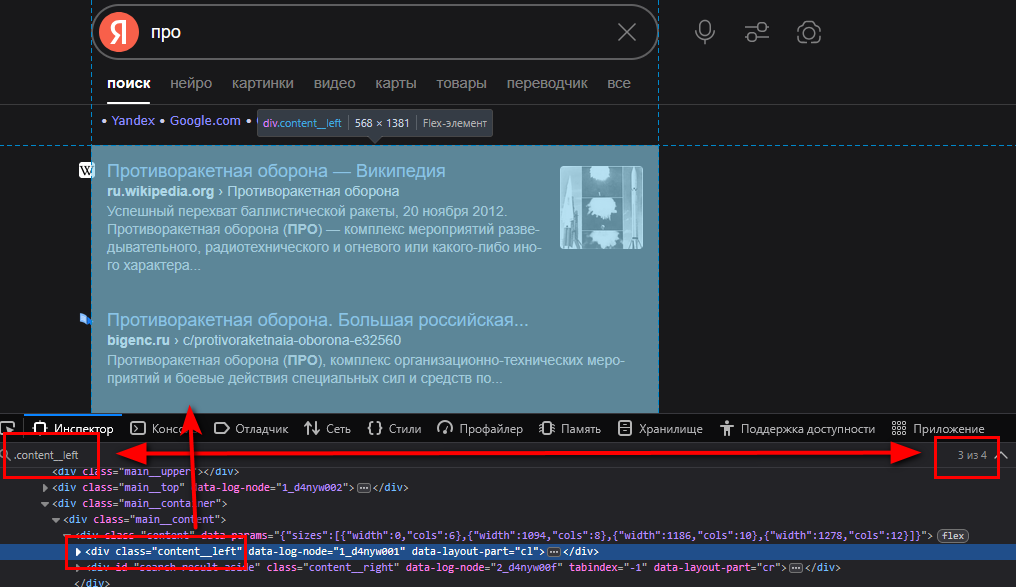This screenshot has height=587, width=1016.
Task: Open the "Профайлер" DevTools tab
Action: 480,428
